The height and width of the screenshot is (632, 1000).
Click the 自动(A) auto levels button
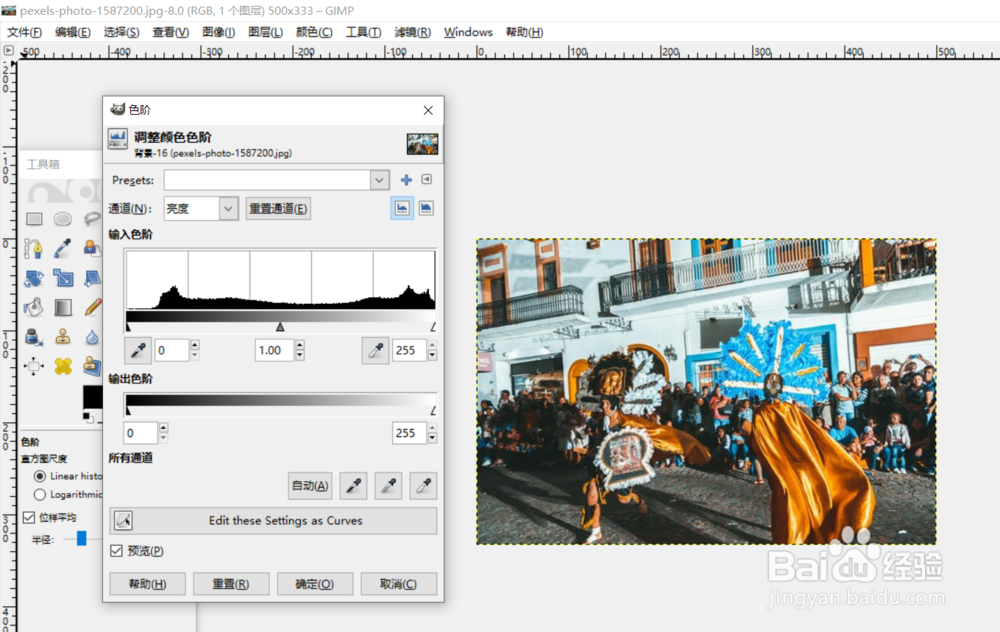[x=310, y=486]
